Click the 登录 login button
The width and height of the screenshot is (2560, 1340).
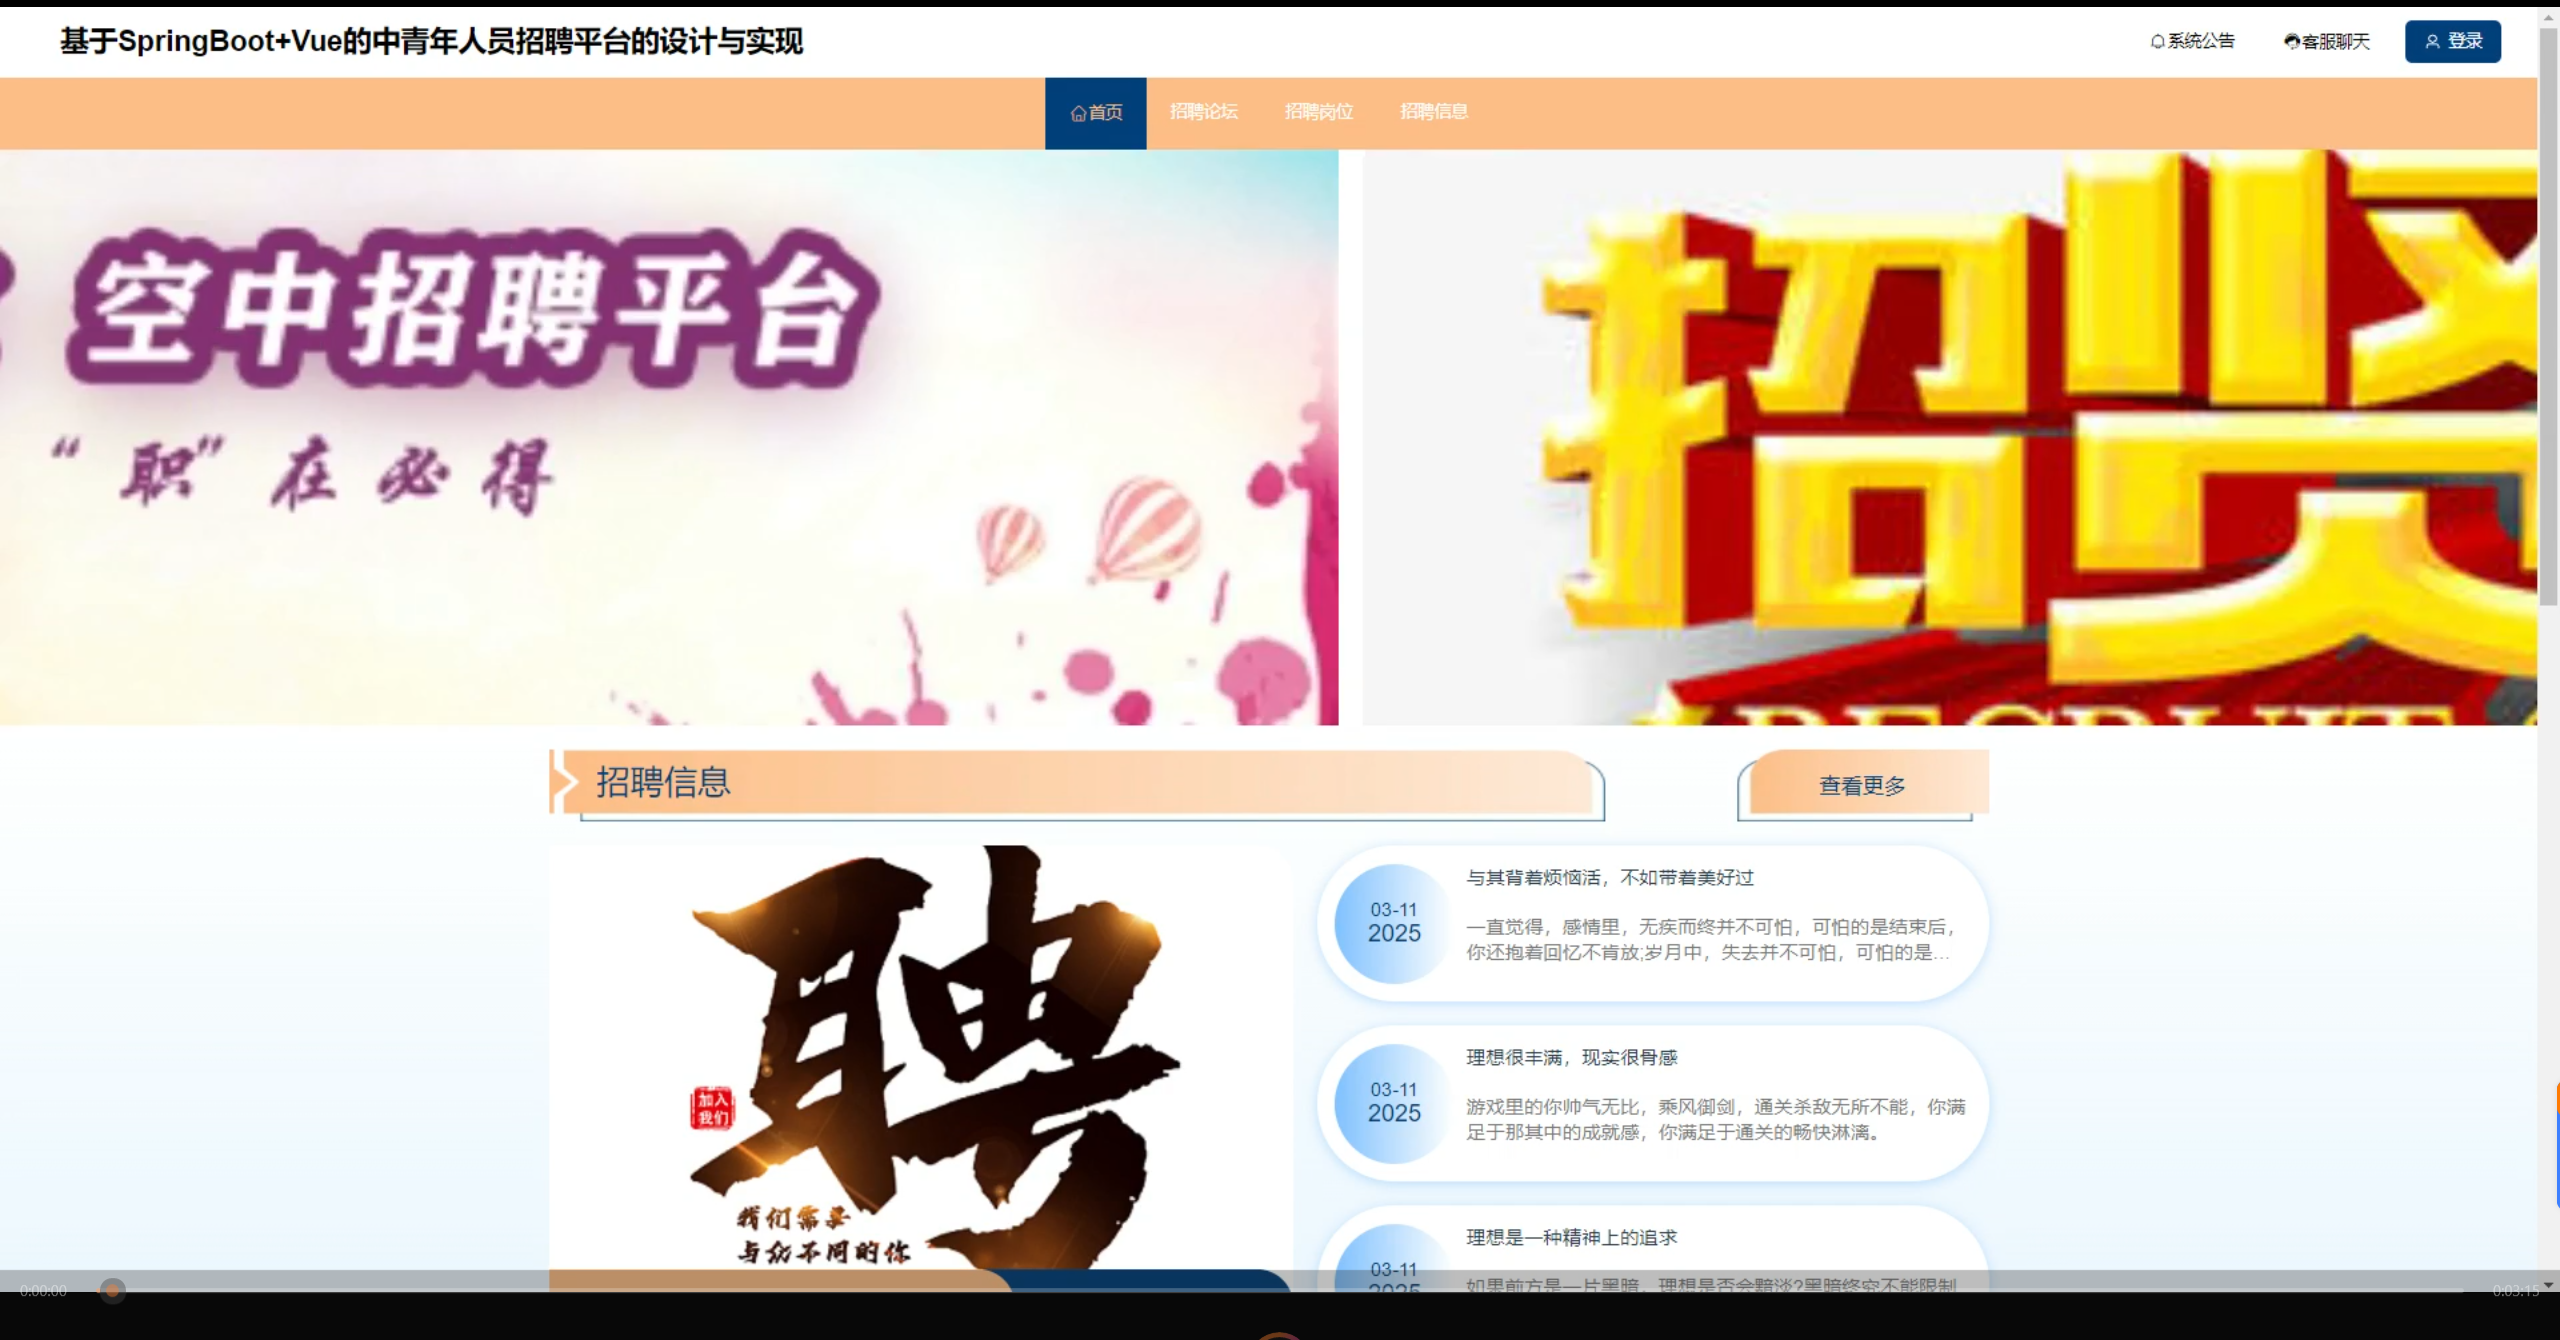[x=2452, y=42]
